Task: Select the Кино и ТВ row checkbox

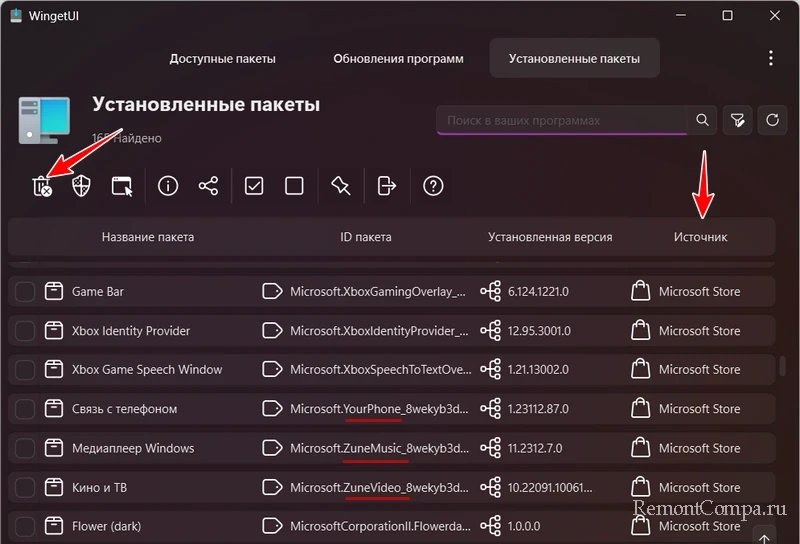Action: tap(25, 488)
